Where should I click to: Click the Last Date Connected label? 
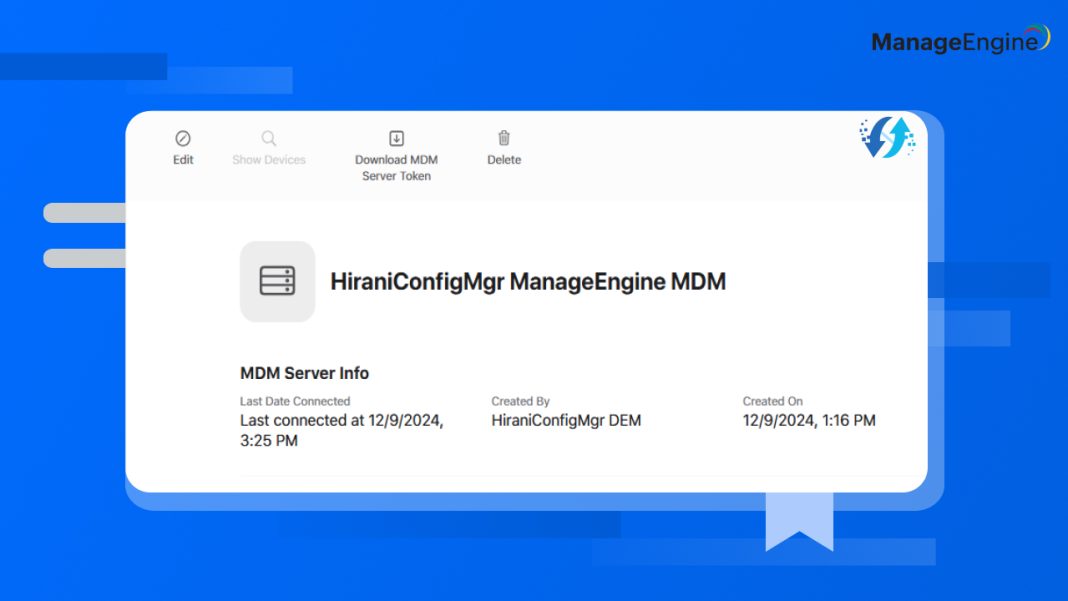click(295, 401)
